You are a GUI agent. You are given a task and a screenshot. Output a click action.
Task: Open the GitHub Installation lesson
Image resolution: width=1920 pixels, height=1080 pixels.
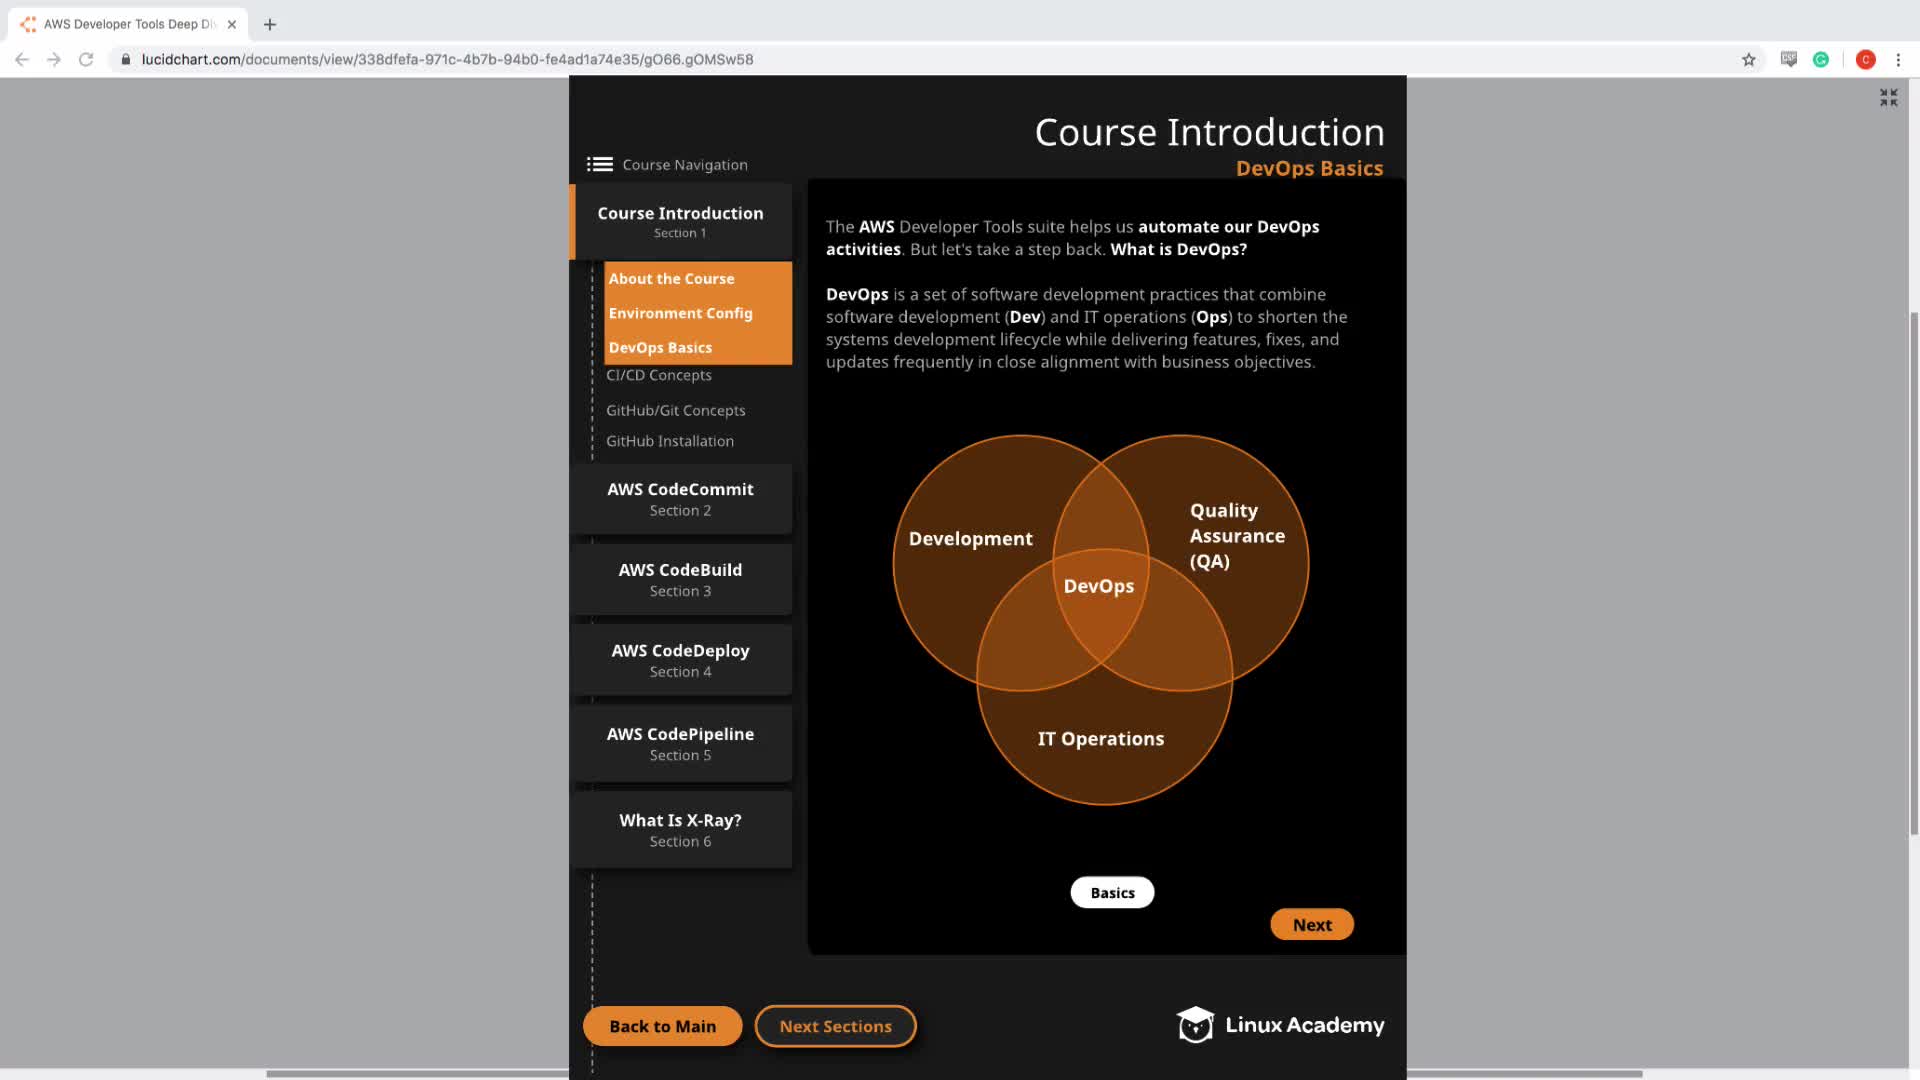[670, 441]
